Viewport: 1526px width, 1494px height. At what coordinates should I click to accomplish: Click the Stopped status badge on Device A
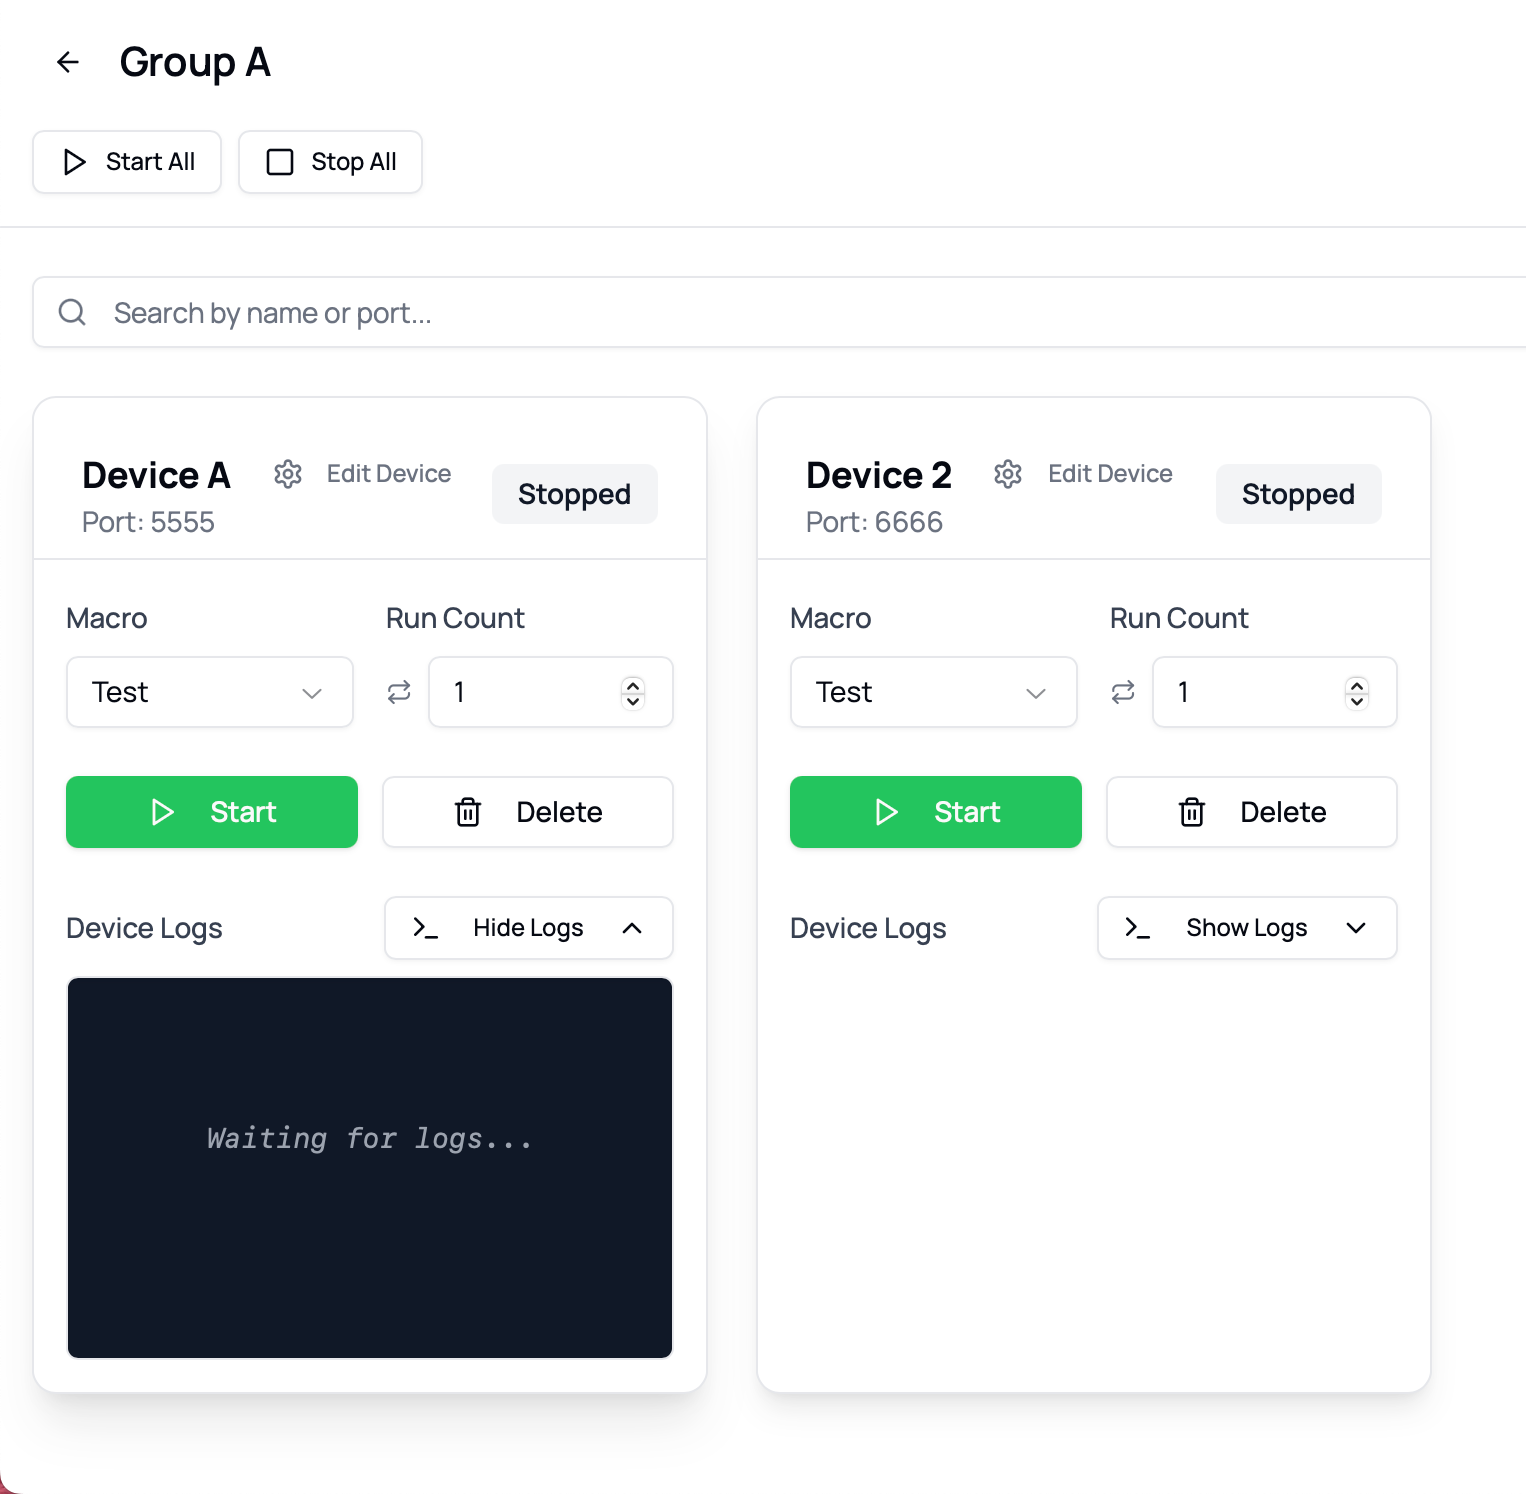[574, 493]
